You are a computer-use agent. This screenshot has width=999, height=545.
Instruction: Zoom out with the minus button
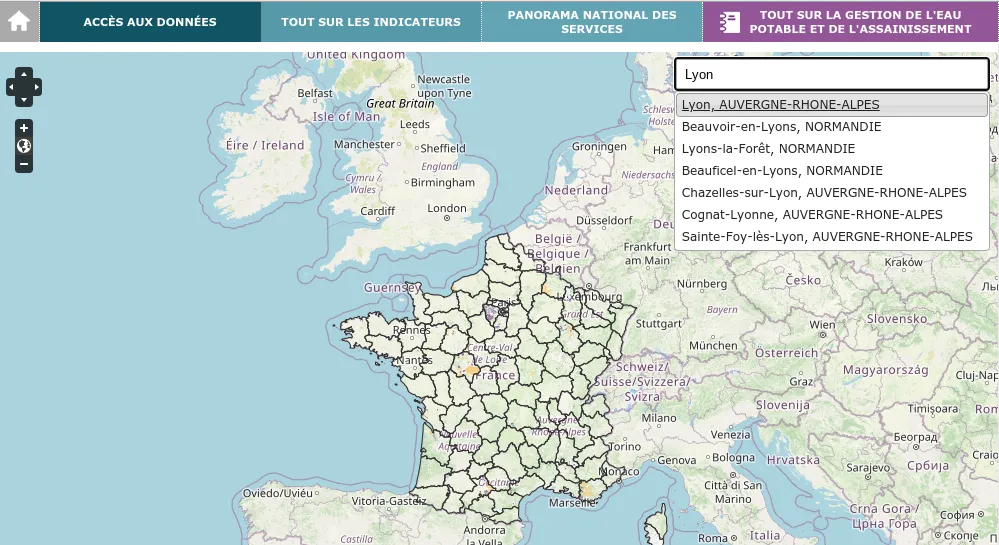(x=24, y=164)
